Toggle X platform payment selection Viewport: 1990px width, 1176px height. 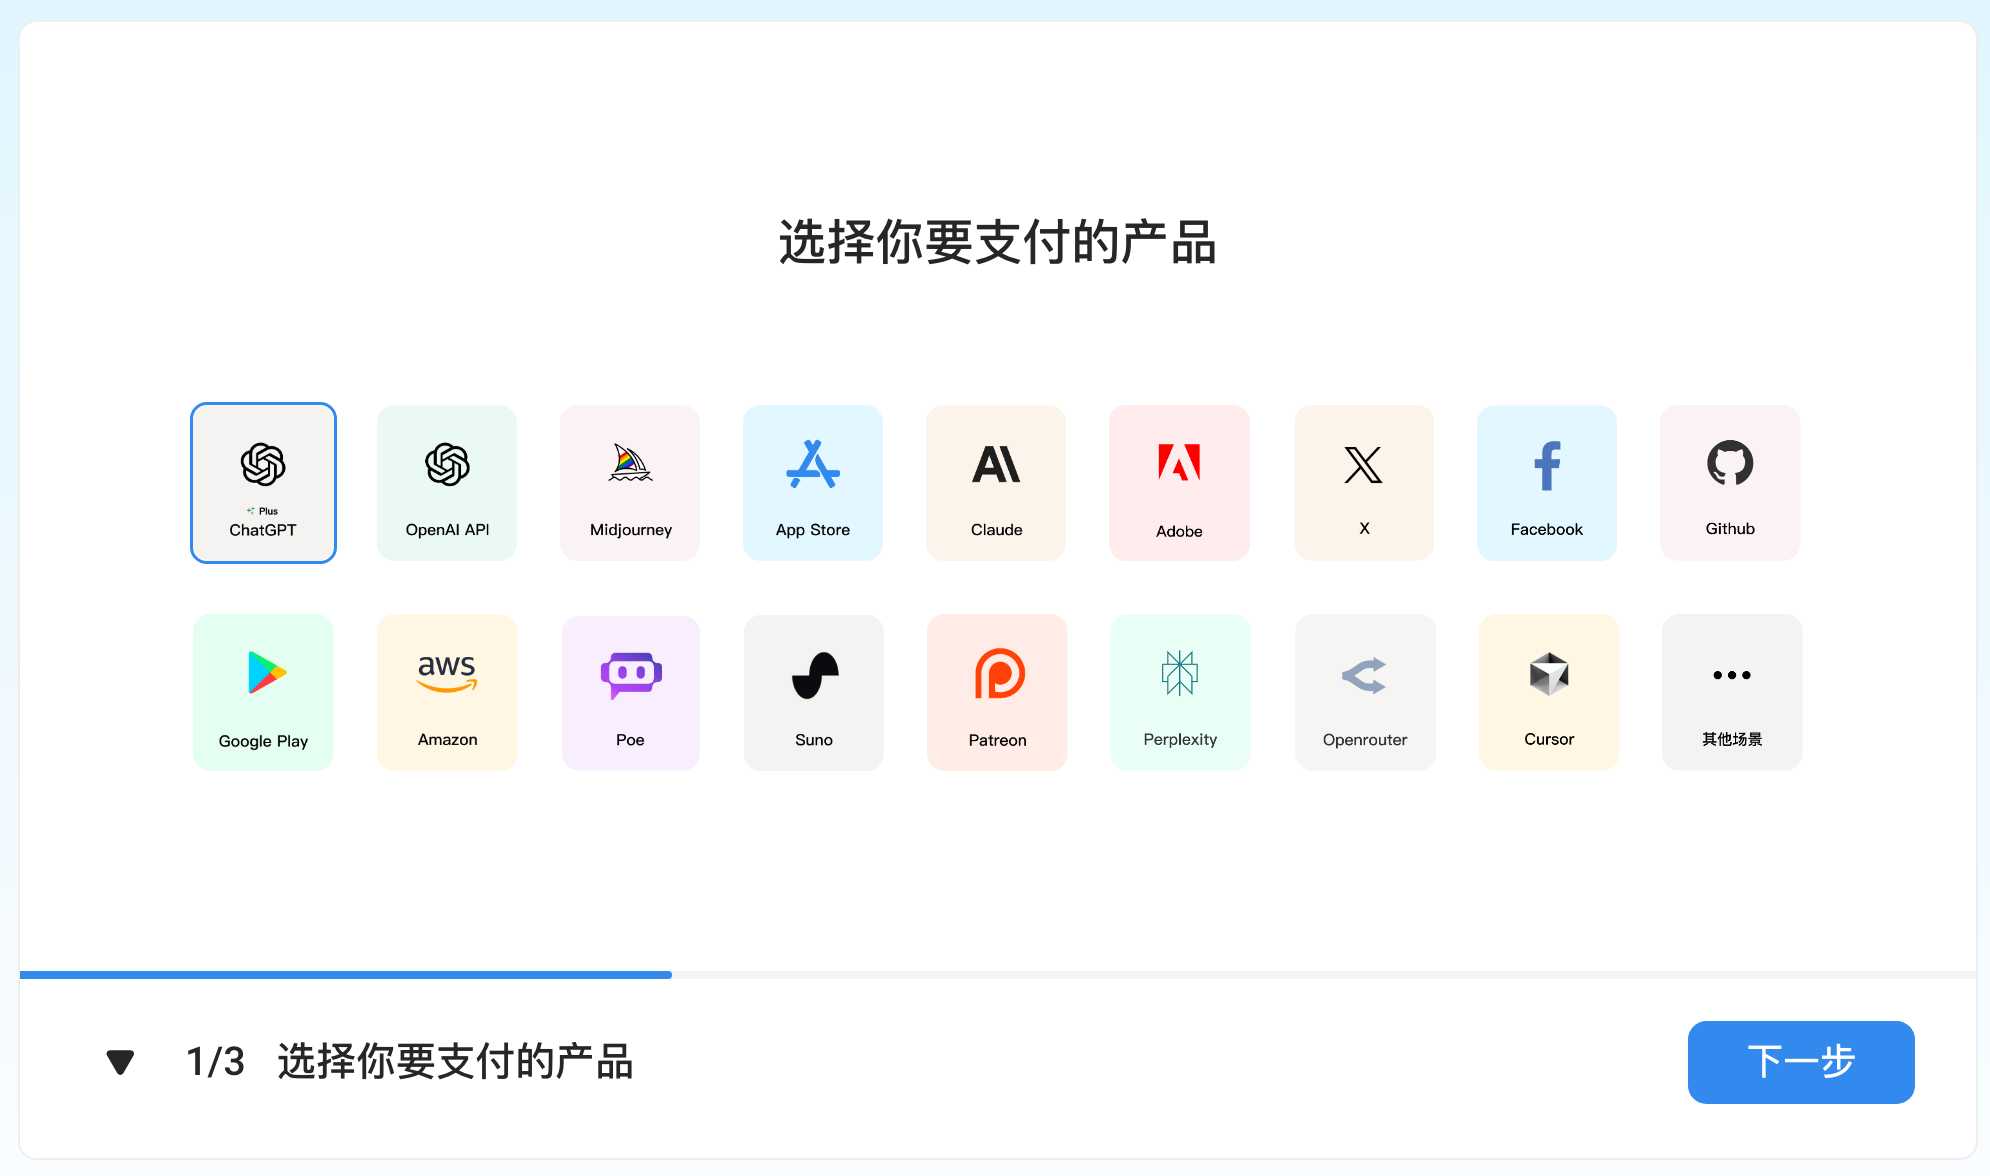1362,482
